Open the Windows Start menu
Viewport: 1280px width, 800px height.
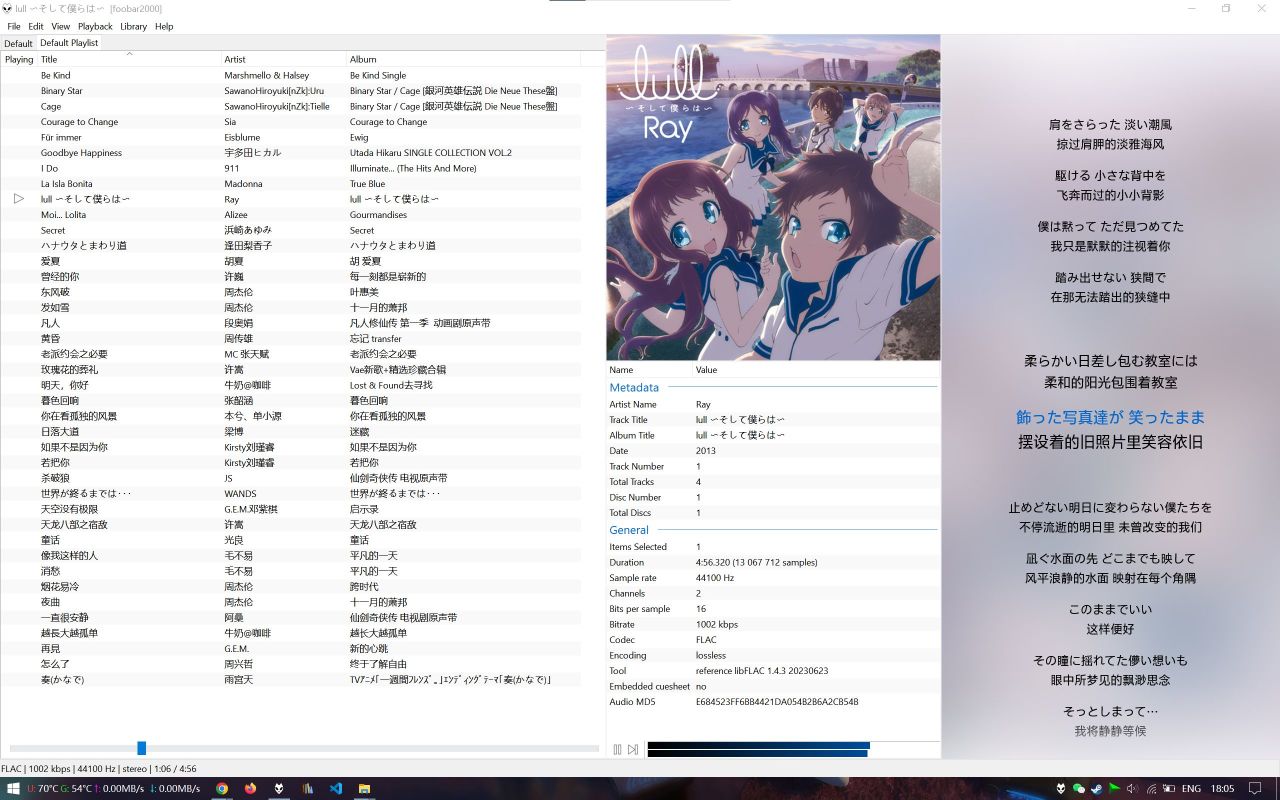[x=12, y=788]
